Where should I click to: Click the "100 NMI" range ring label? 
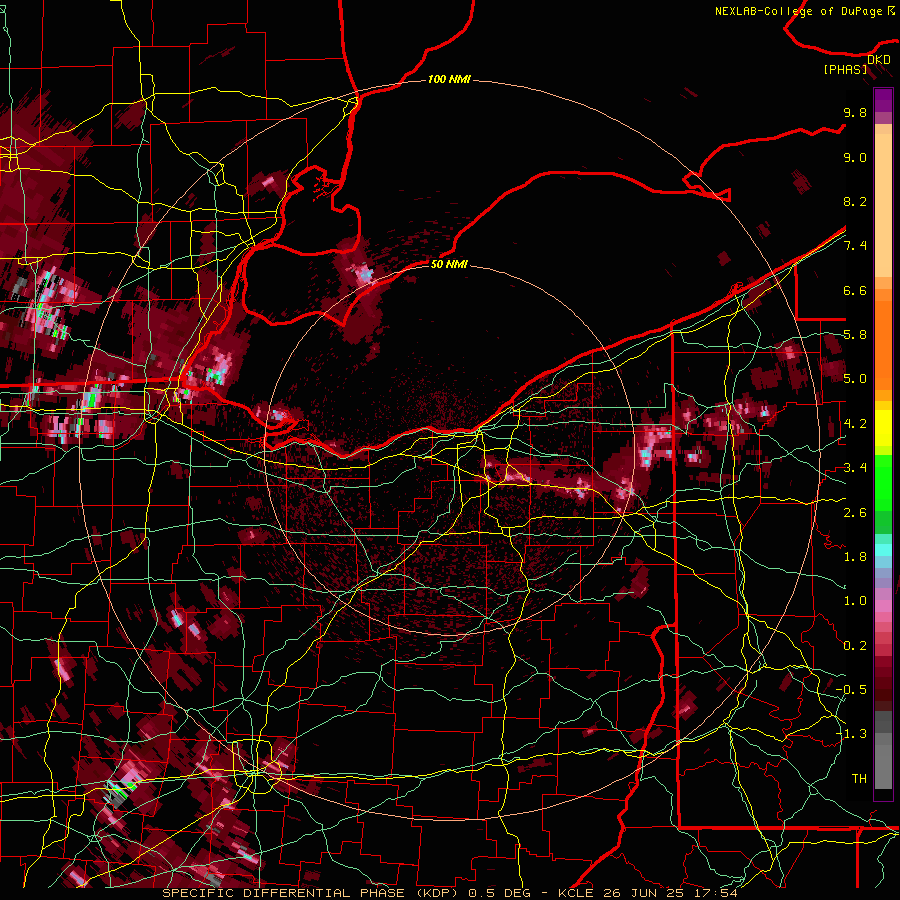tap(449, 79)
